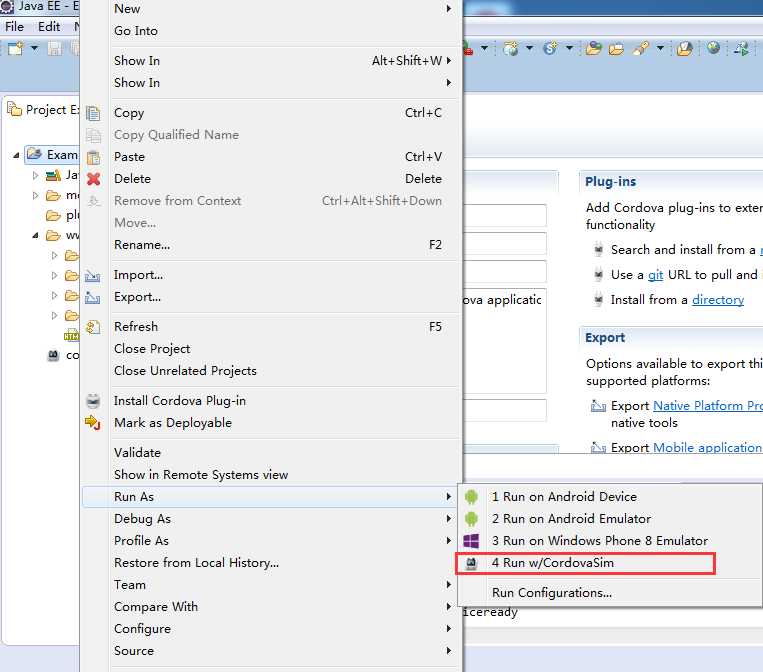Click the plain open folder toolbar icon
This screenshot has width=763, height=672.
[616, 49]
